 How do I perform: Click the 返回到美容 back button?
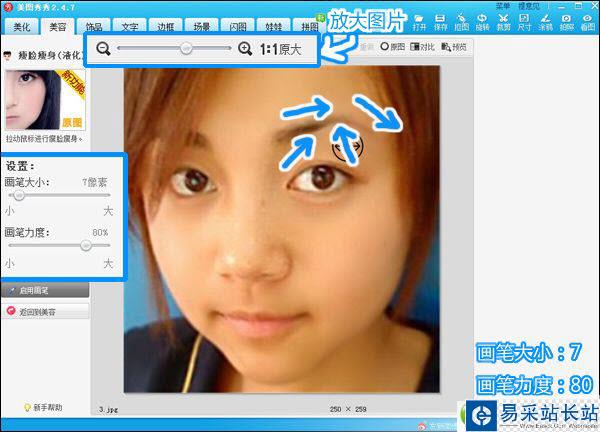(45, 311)
